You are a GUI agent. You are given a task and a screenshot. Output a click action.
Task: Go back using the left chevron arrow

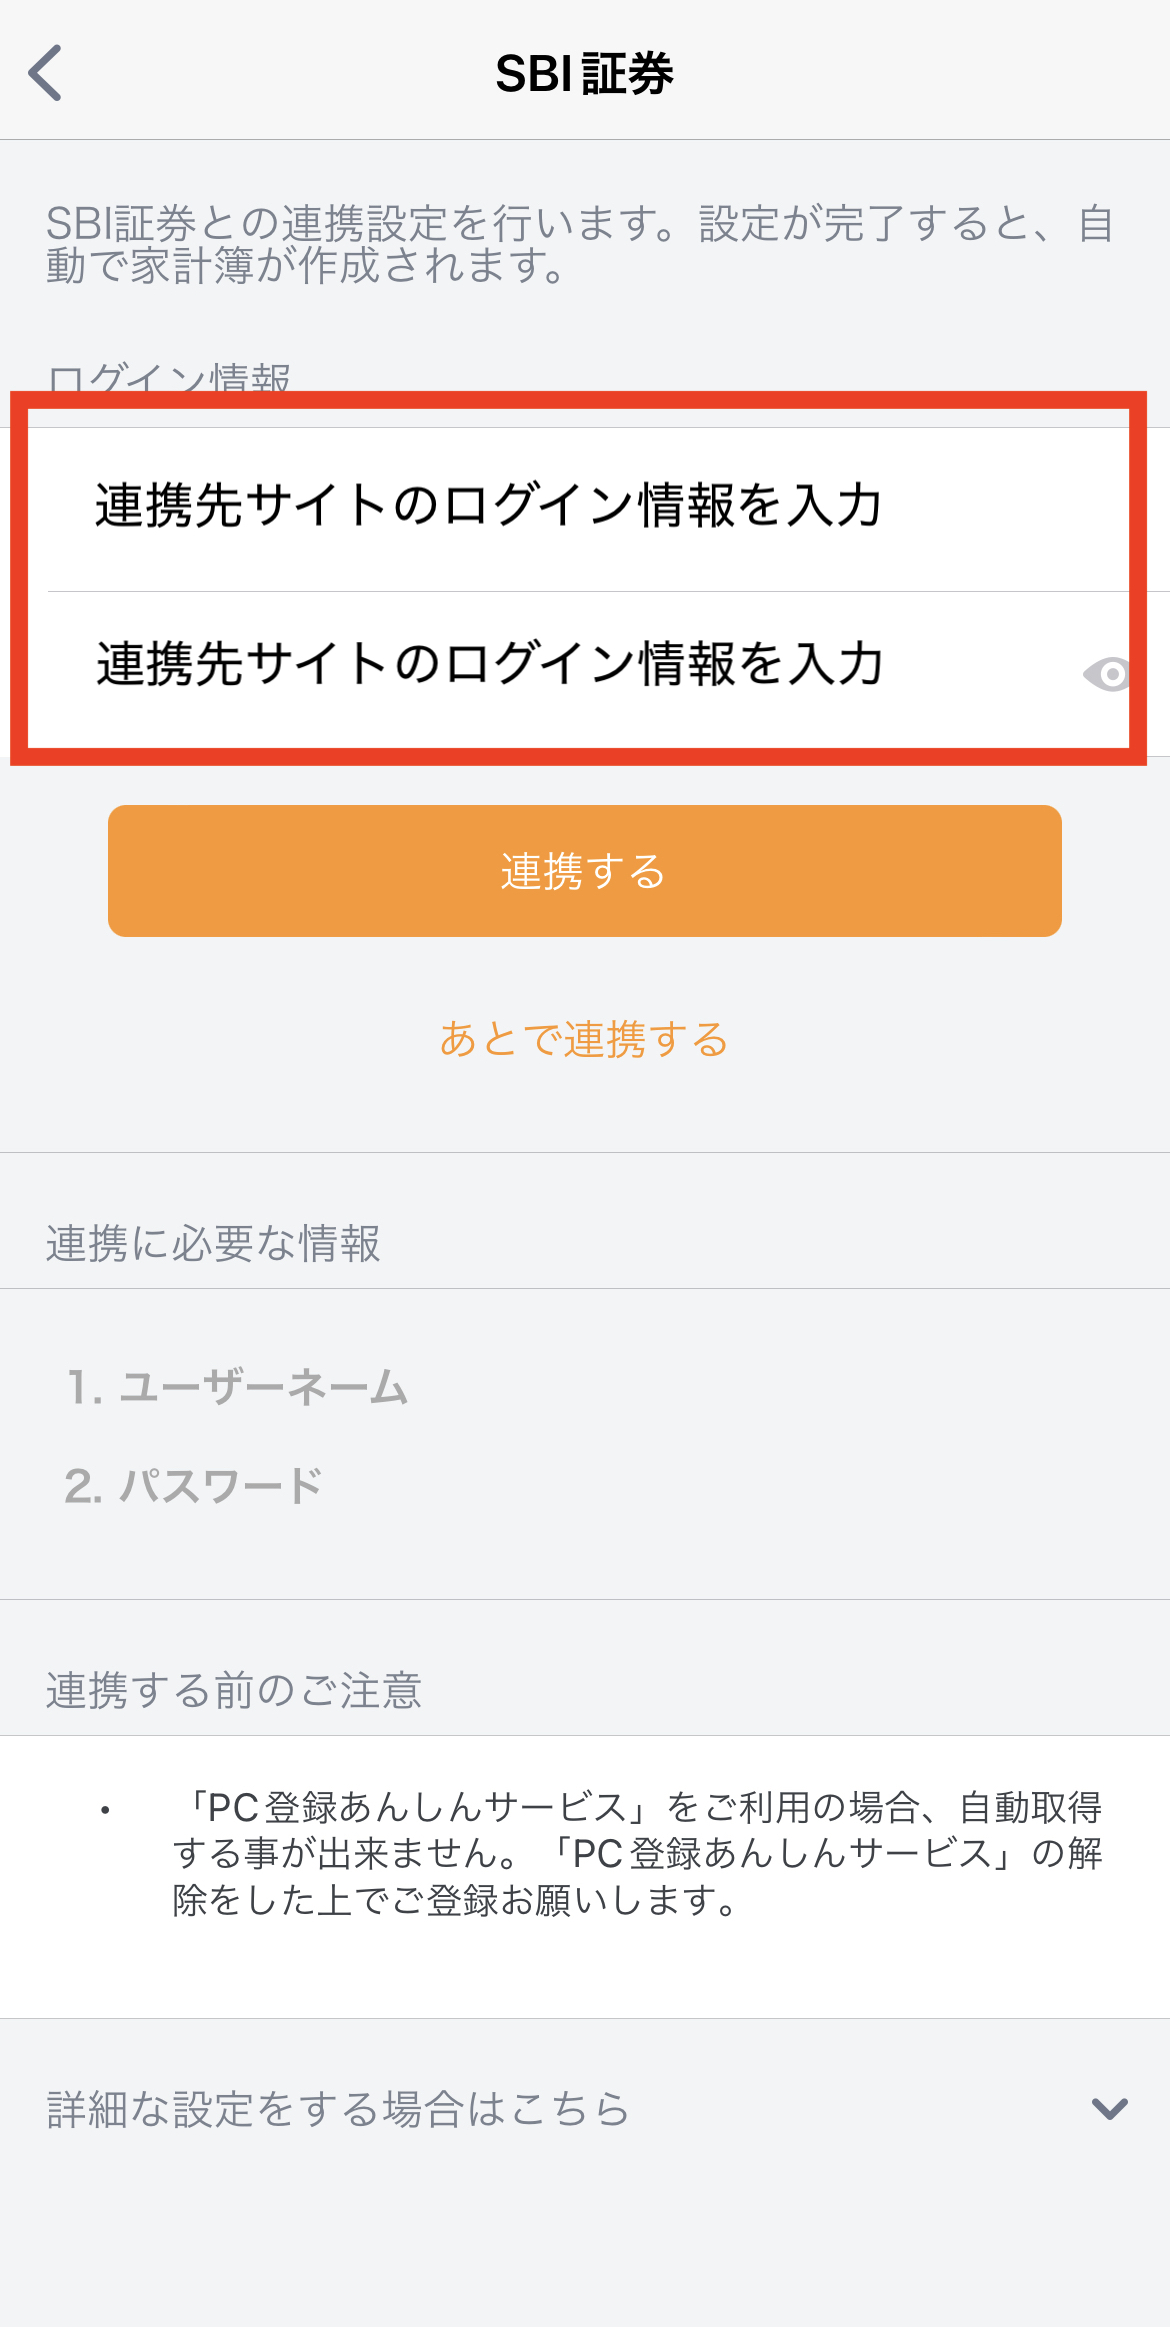(x=45, y=73)
